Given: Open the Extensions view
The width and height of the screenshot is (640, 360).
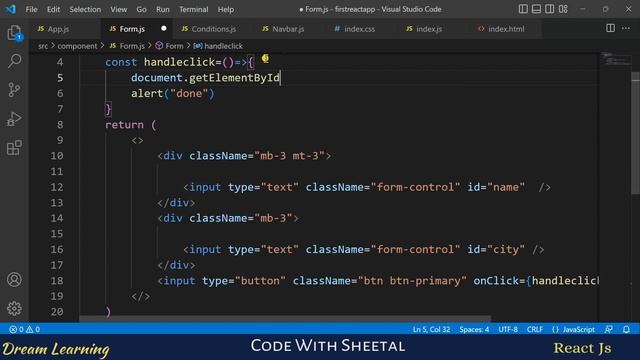Looking at the screenshot, I should [14, 148].
